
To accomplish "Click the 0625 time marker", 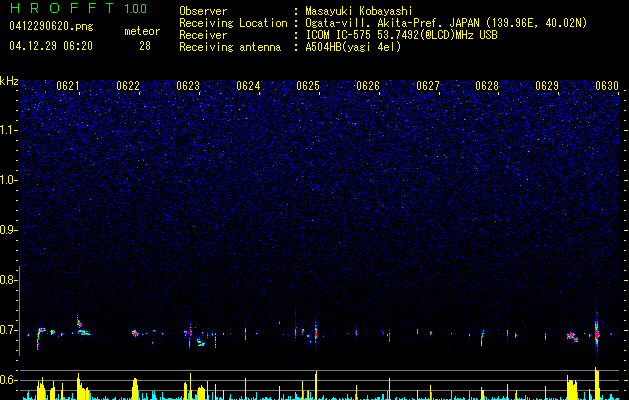I will coord(308,86).
